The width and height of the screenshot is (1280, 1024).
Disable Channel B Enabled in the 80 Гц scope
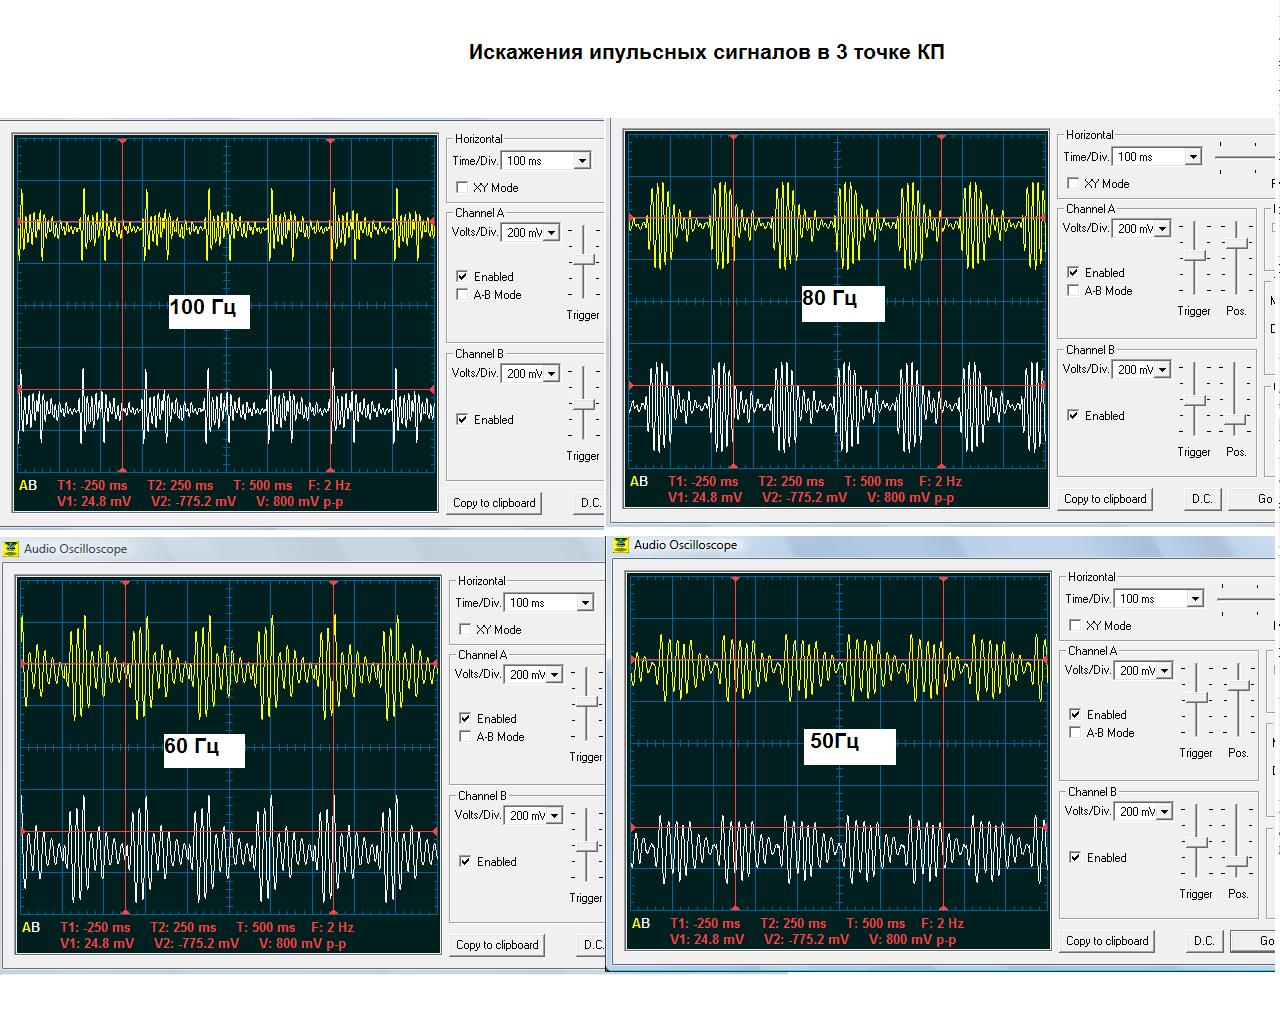[x=1073, y=415]
